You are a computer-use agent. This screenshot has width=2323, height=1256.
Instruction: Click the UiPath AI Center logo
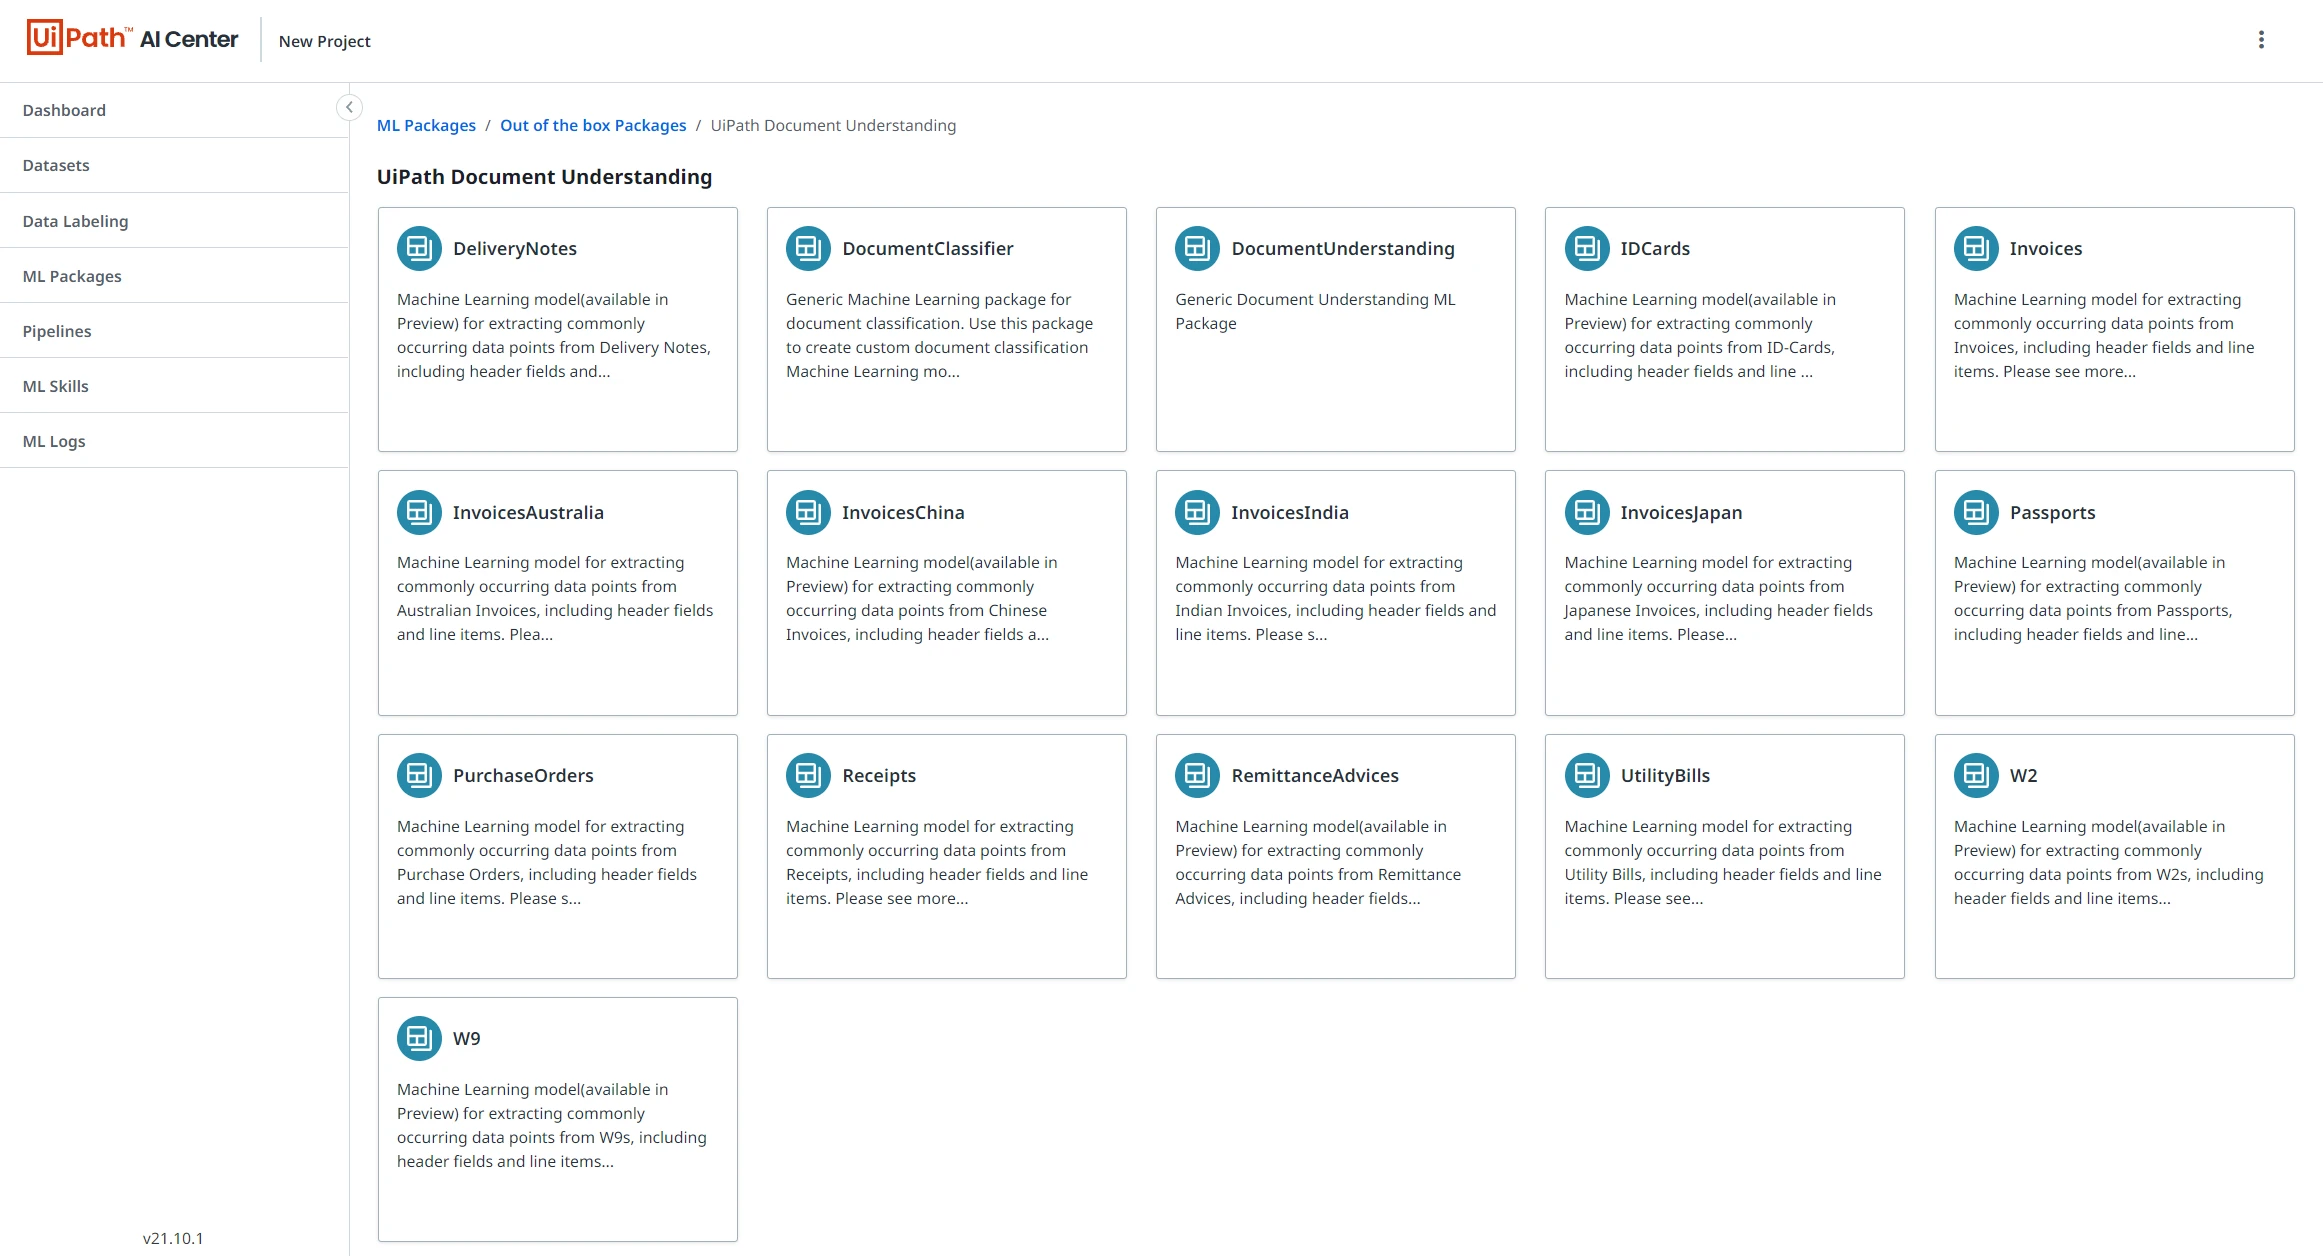pos(132,39)
